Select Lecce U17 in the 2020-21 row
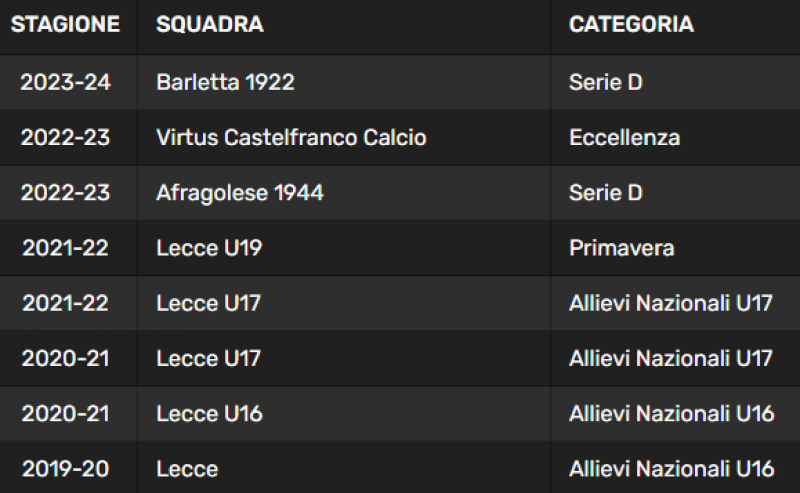The width and height of the screenshot is (800, 493). (x=208, y=358)
